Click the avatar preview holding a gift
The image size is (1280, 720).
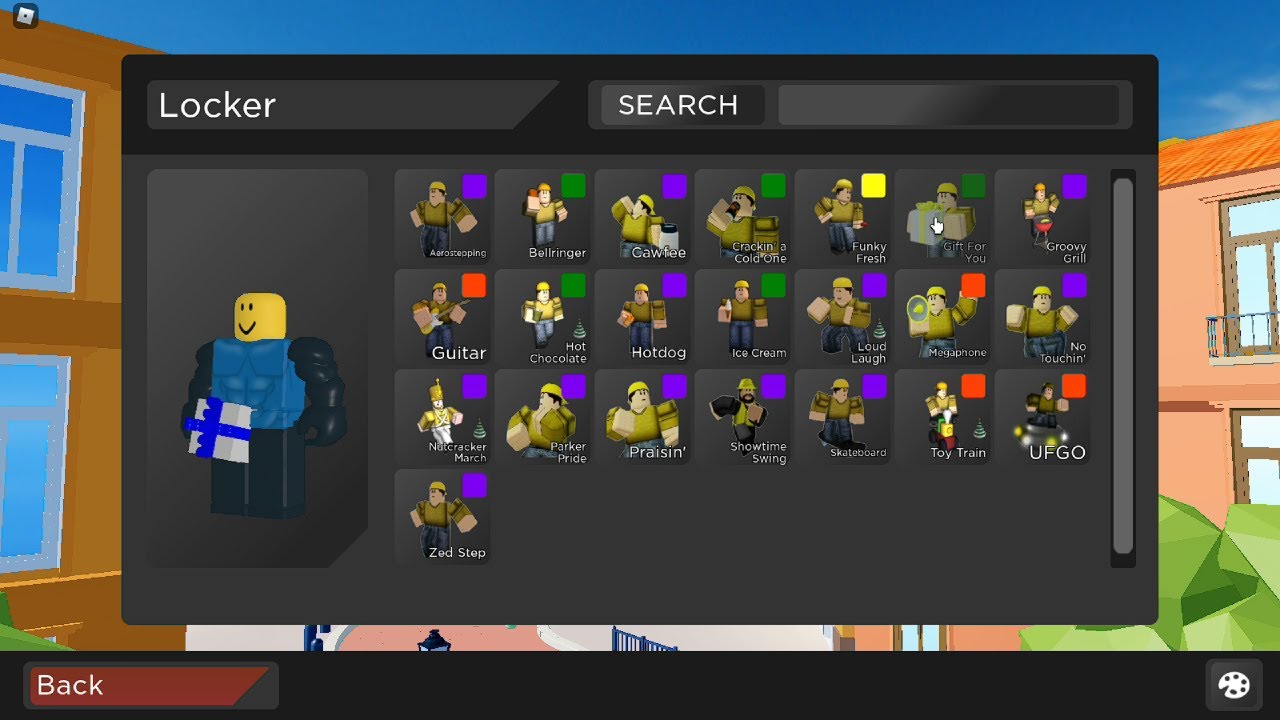[x=258, y=368]
